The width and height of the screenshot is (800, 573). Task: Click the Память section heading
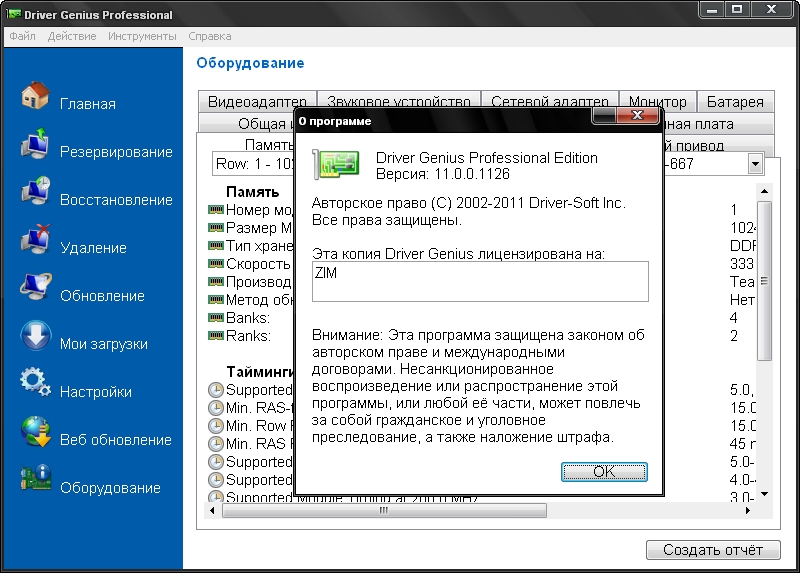(253, 192)
